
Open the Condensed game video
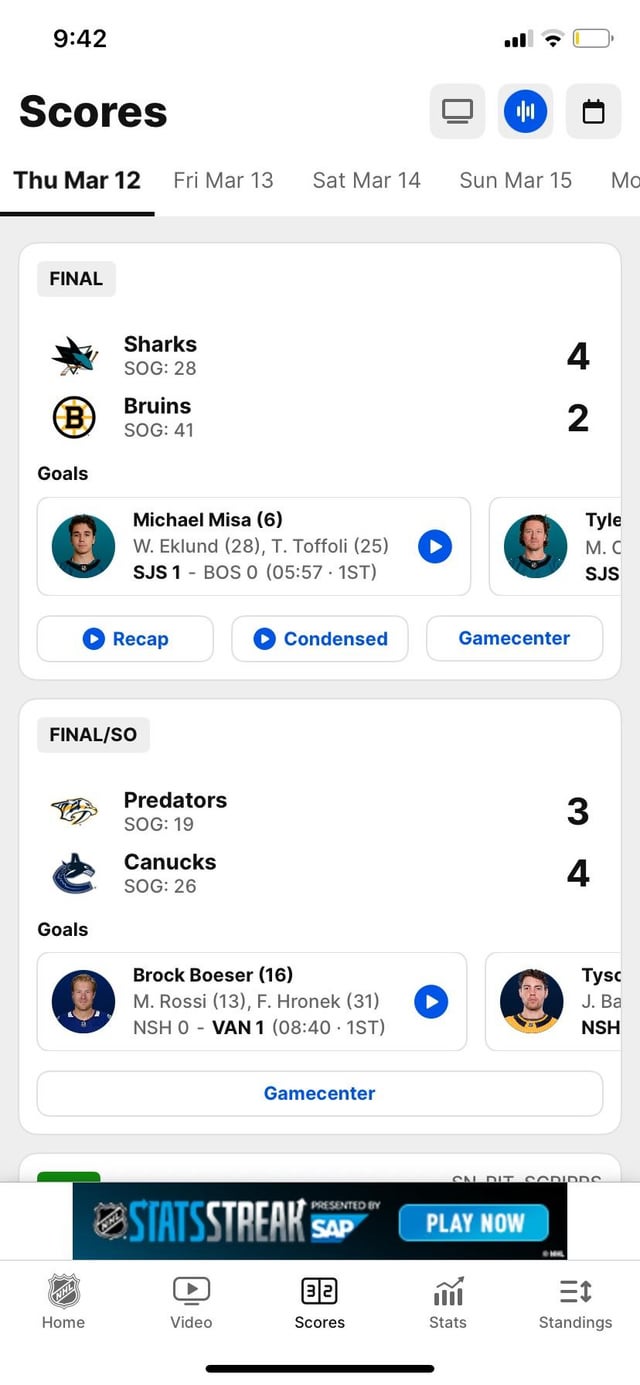click(x=320, y=639)
